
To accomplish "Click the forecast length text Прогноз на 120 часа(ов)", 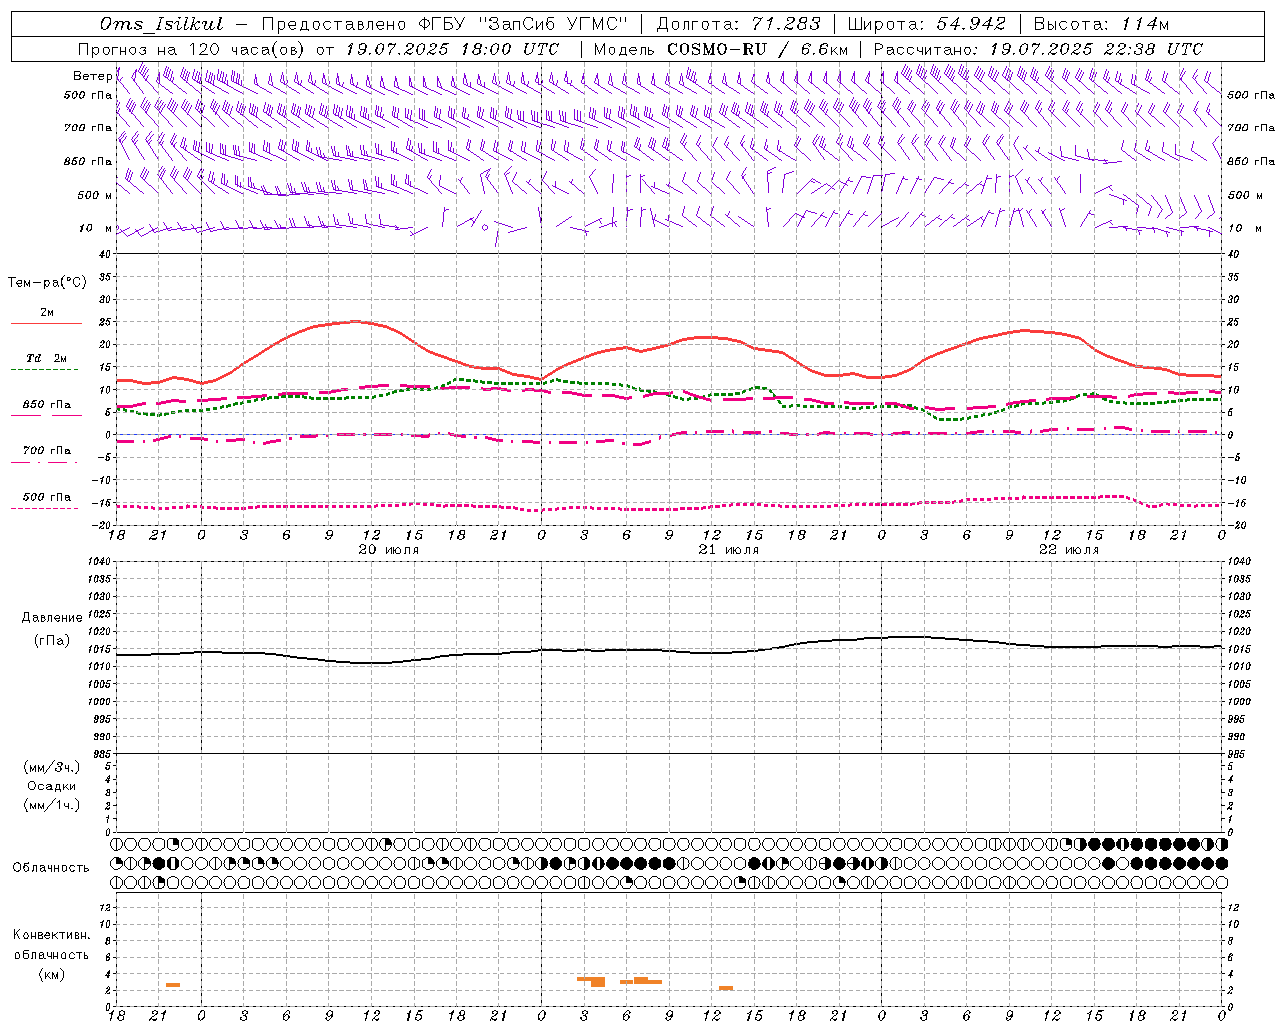I will click(x=192, y=49).
